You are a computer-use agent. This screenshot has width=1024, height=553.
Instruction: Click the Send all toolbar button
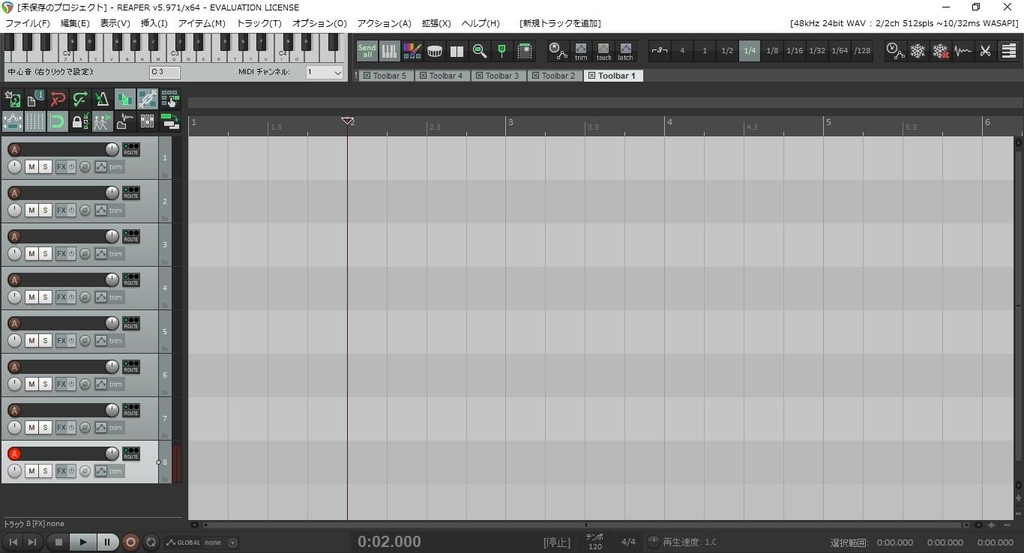(366, 50)
